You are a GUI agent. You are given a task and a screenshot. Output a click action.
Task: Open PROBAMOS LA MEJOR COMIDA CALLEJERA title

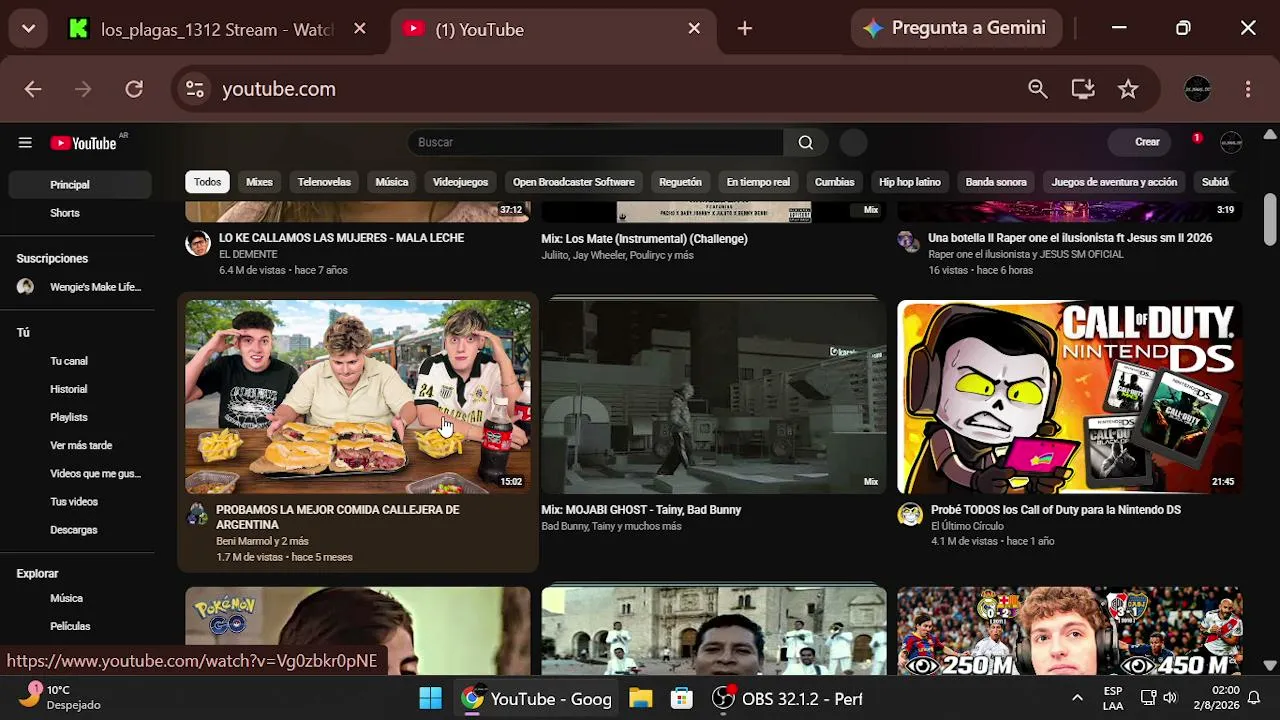(338, 517)
